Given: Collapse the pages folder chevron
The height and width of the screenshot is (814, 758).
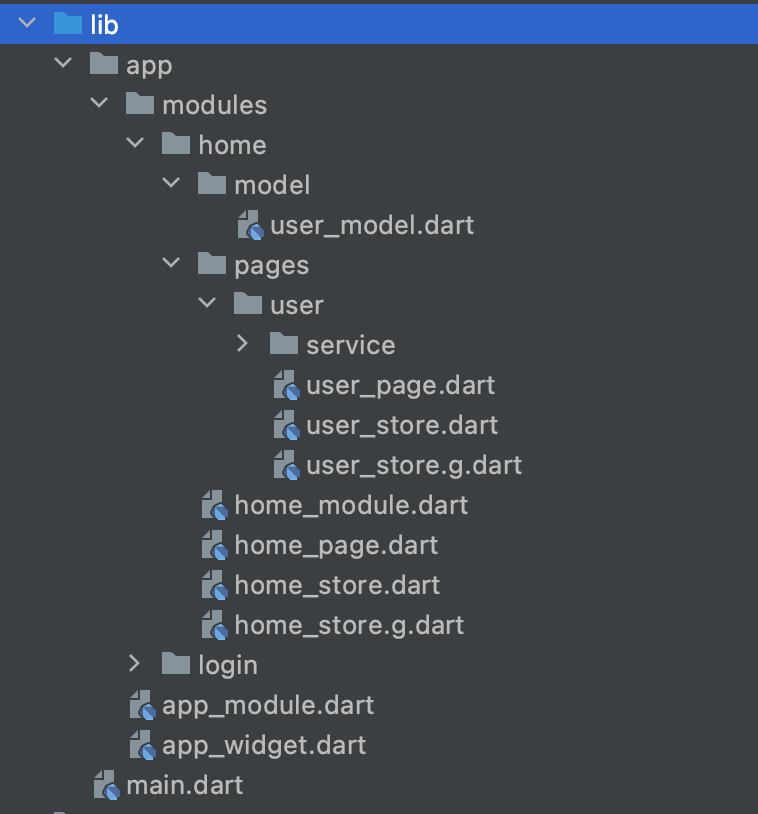Looking at the screenshot, I should coord(171,262).
